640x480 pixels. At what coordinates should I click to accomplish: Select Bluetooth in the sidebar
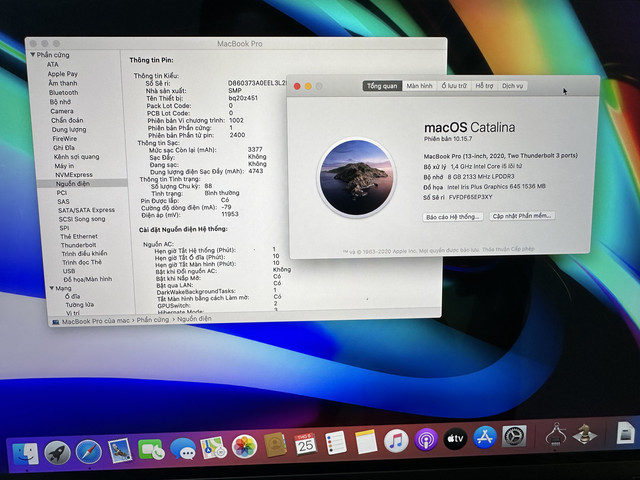[x=63, y=93]
